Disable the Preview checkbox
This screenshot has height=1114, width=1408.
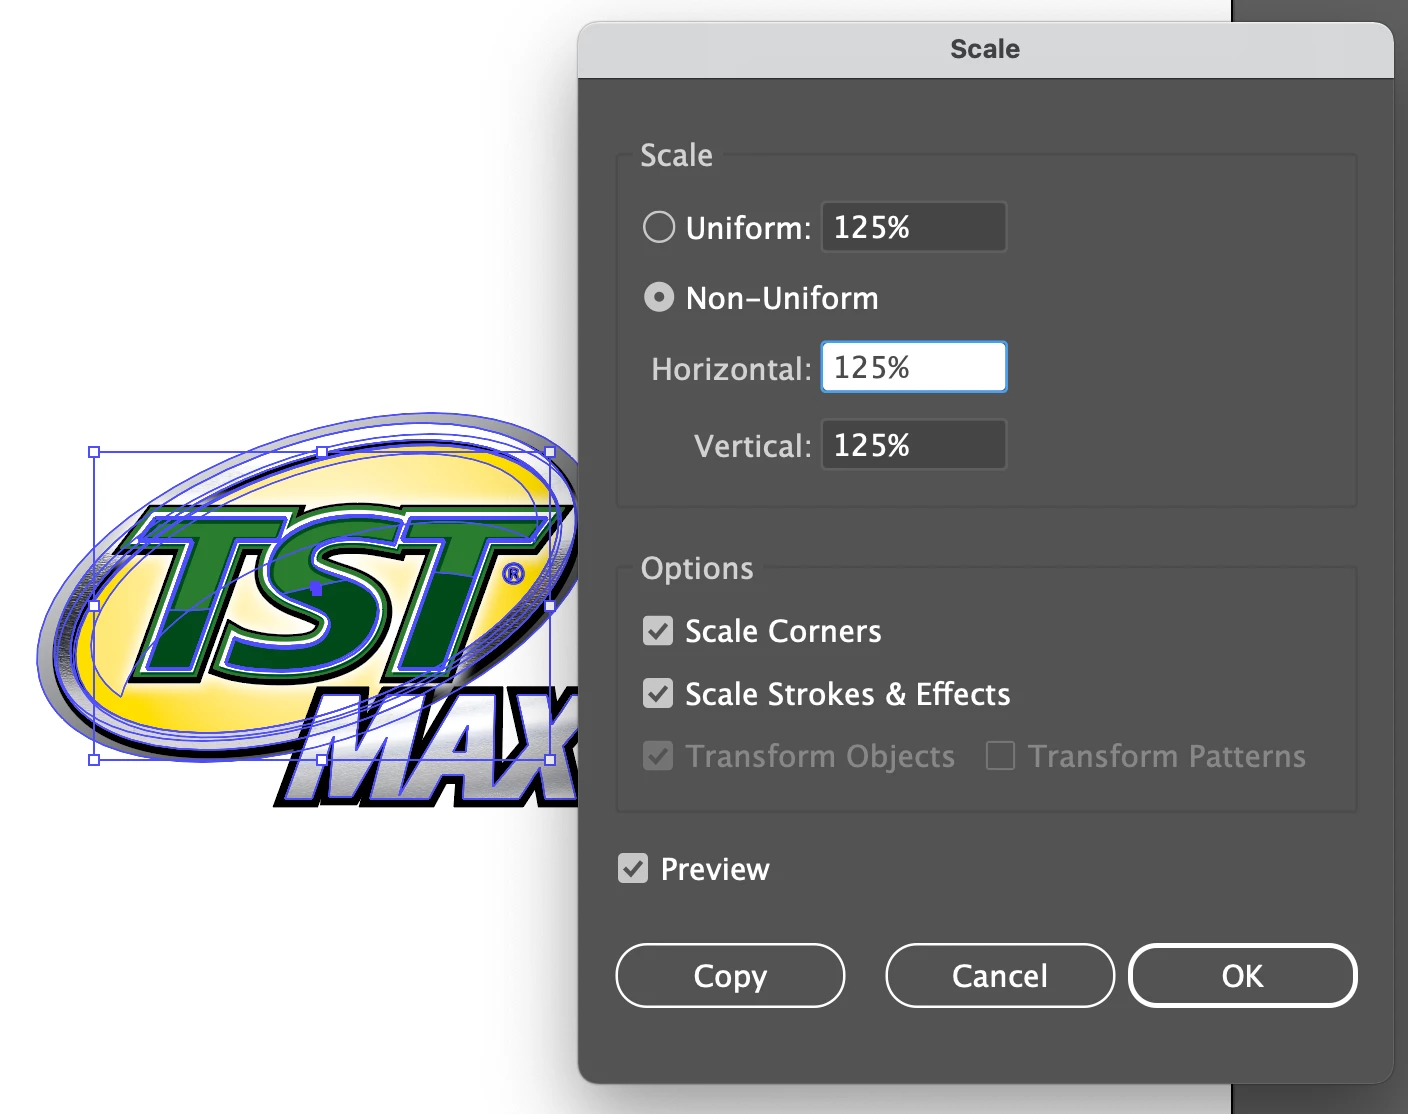point(633,868)
